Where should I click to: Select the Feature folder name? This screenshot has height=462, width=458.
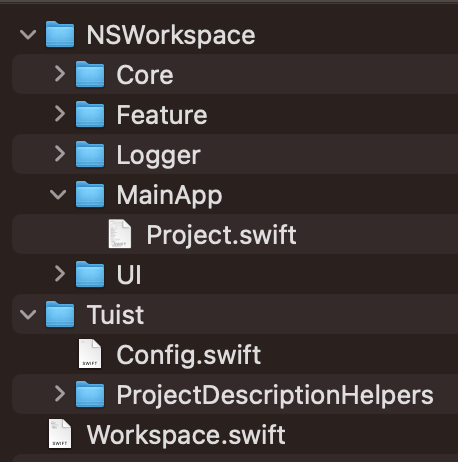(162, 115)
